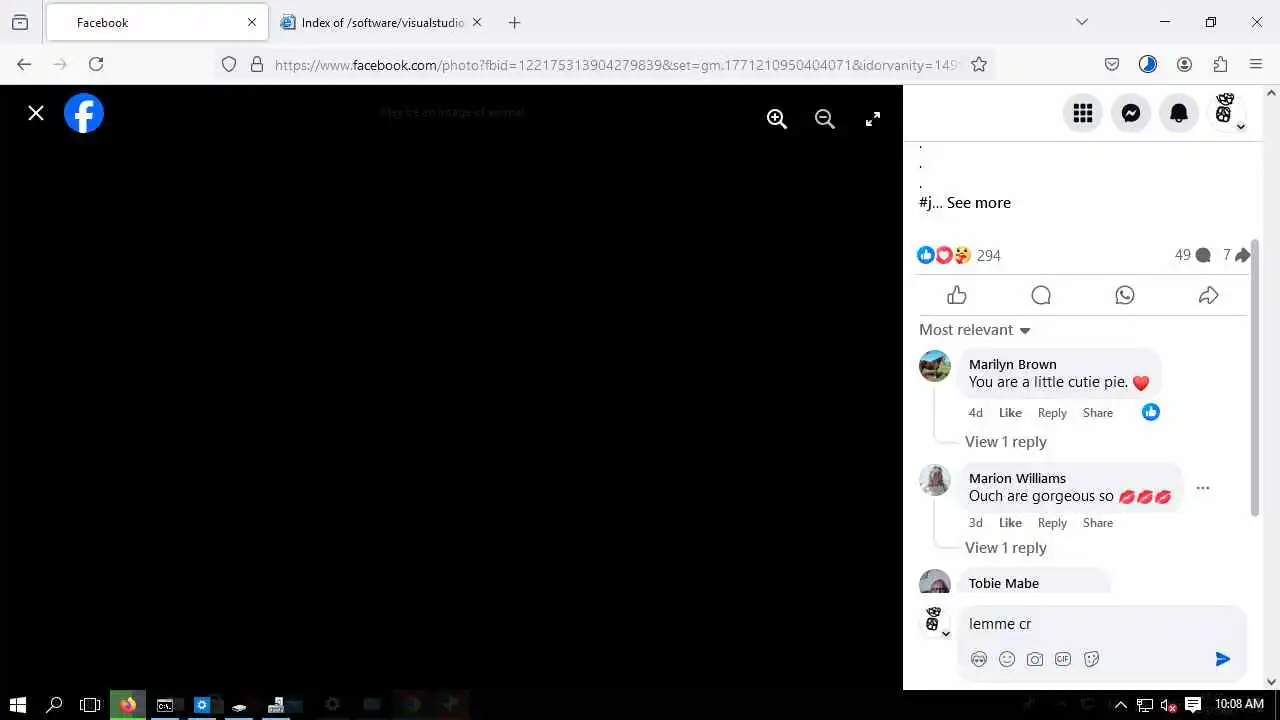Send the post via WhatsApp
This screenshot has height=720, width=1280.
click(1125, 295)
